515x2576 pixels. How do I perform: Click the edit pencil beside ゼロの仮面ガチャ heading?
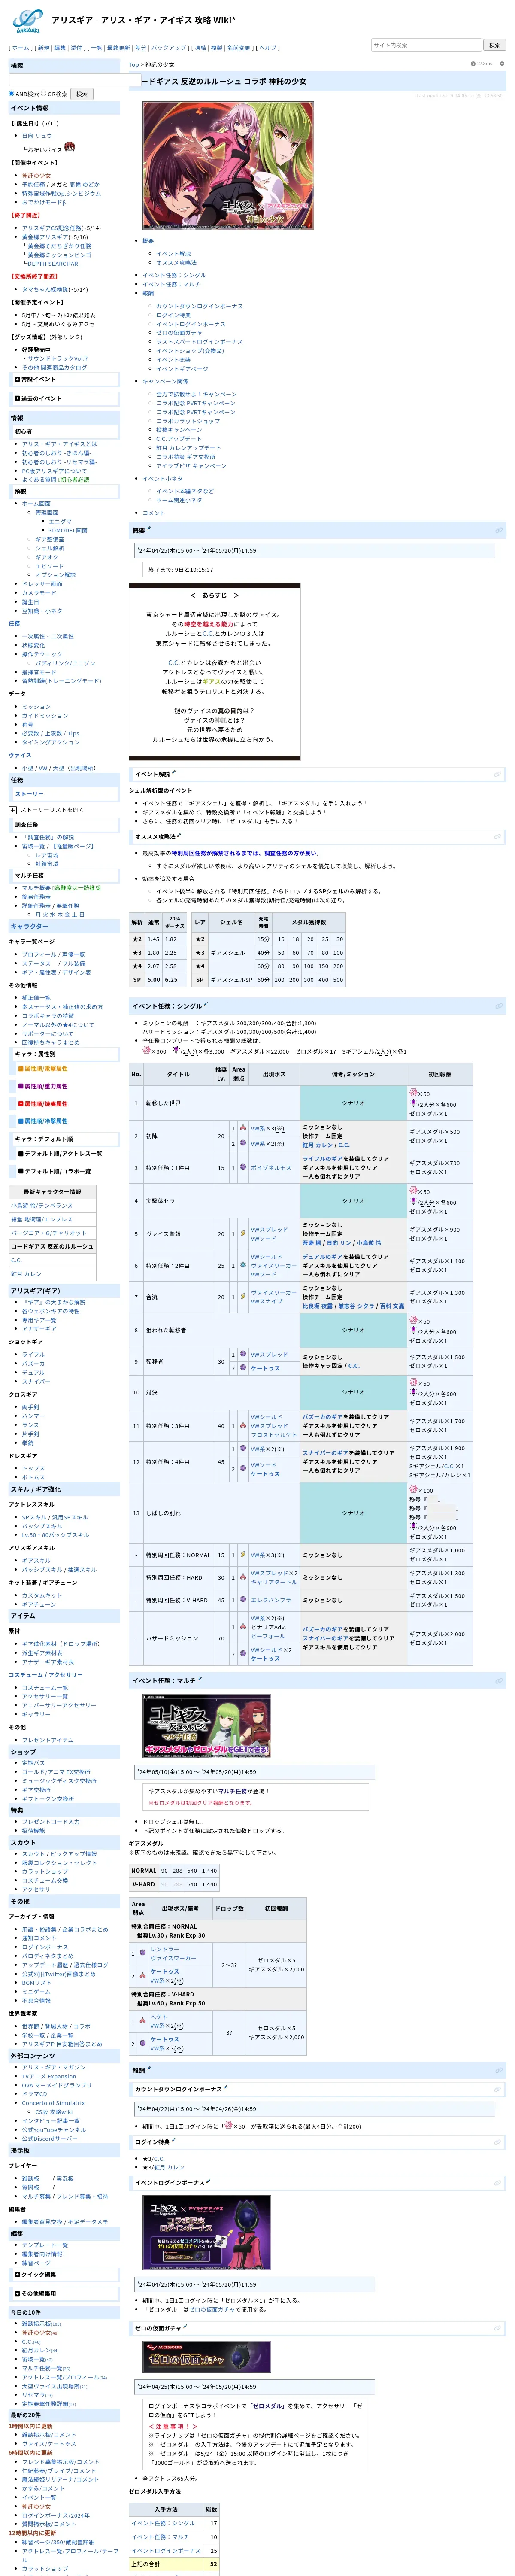[x=186, y=2327]
